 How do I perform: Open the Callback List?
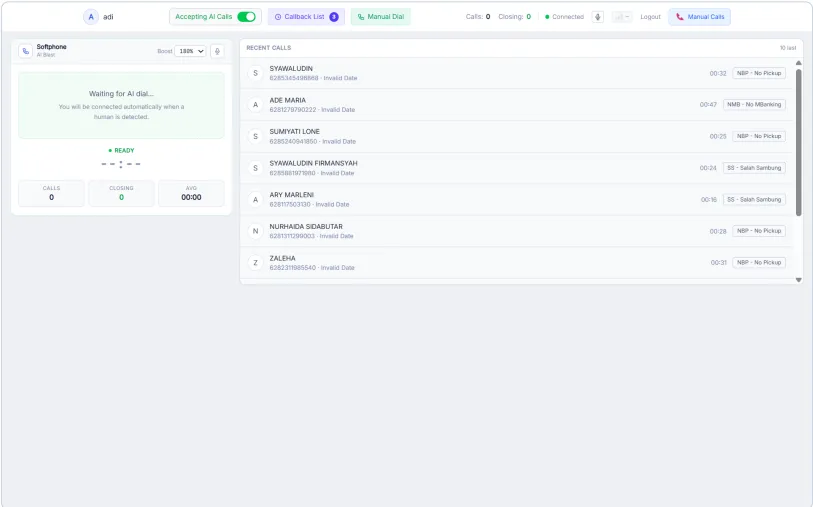(x=306, y=17)
